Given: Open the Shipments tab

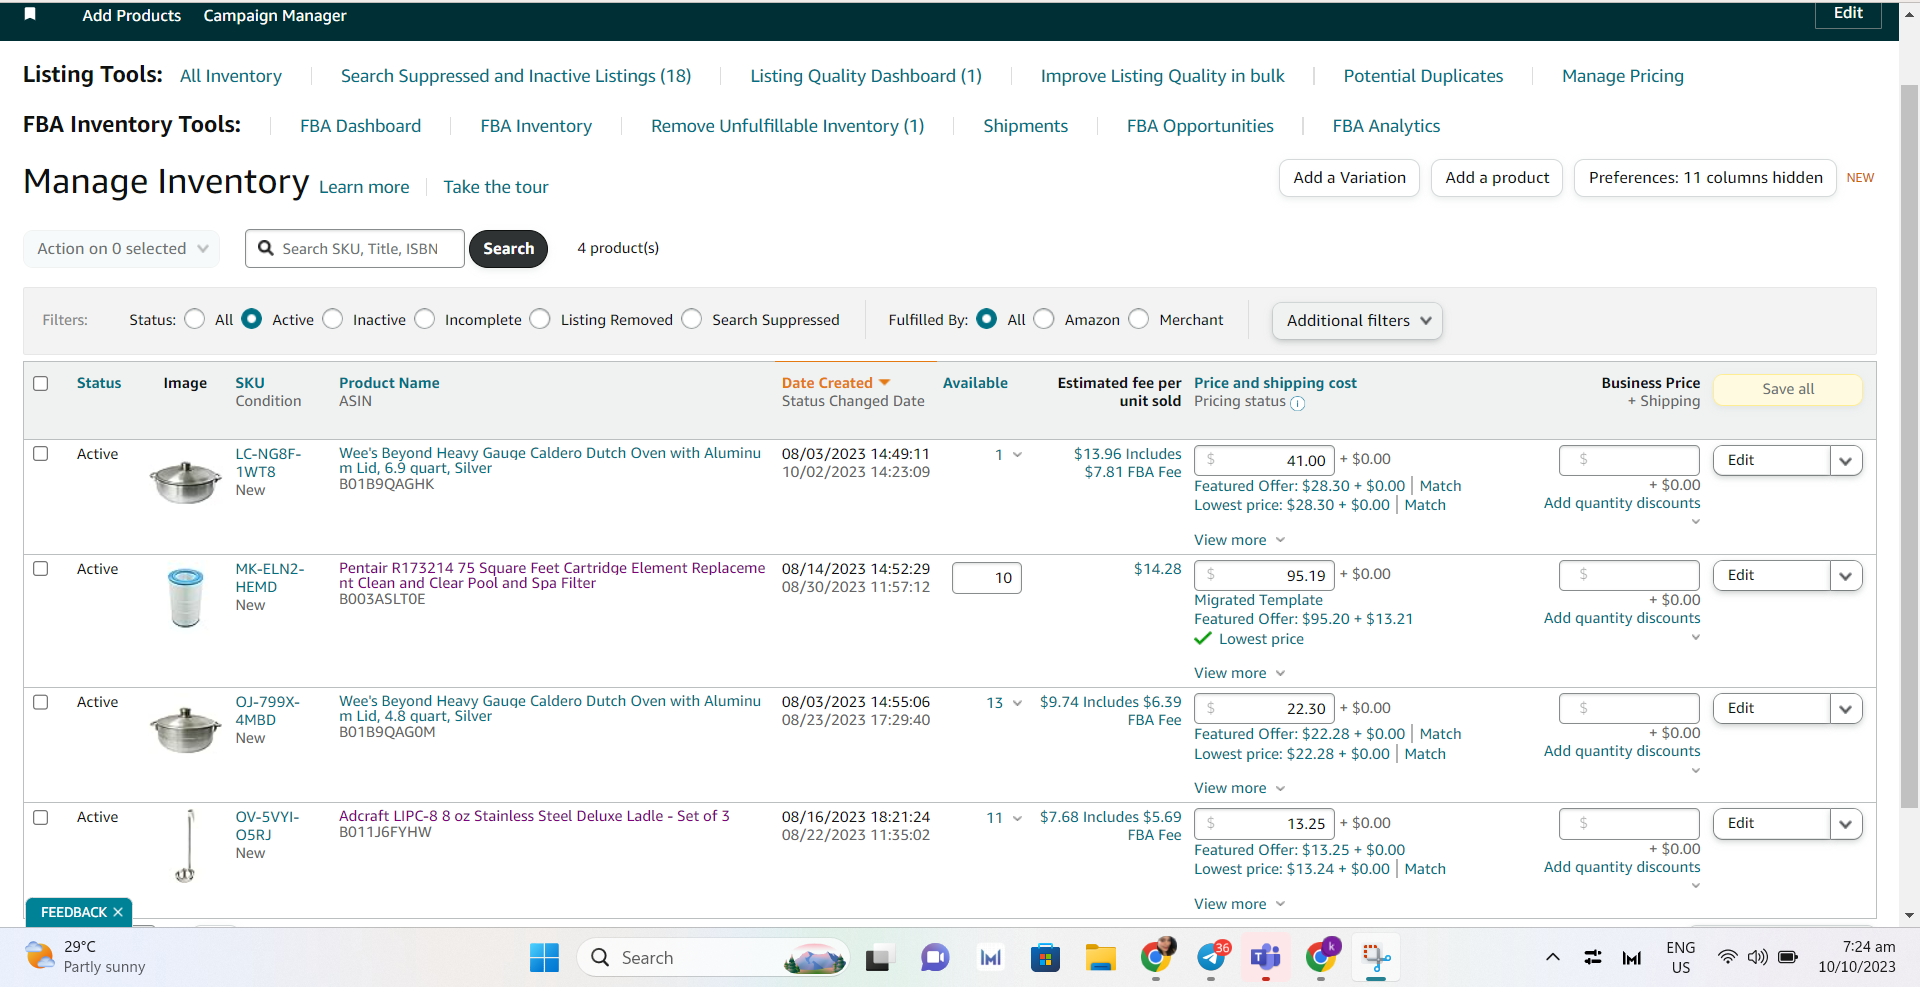Looking at the screenshot, I should pos(1025,126).
